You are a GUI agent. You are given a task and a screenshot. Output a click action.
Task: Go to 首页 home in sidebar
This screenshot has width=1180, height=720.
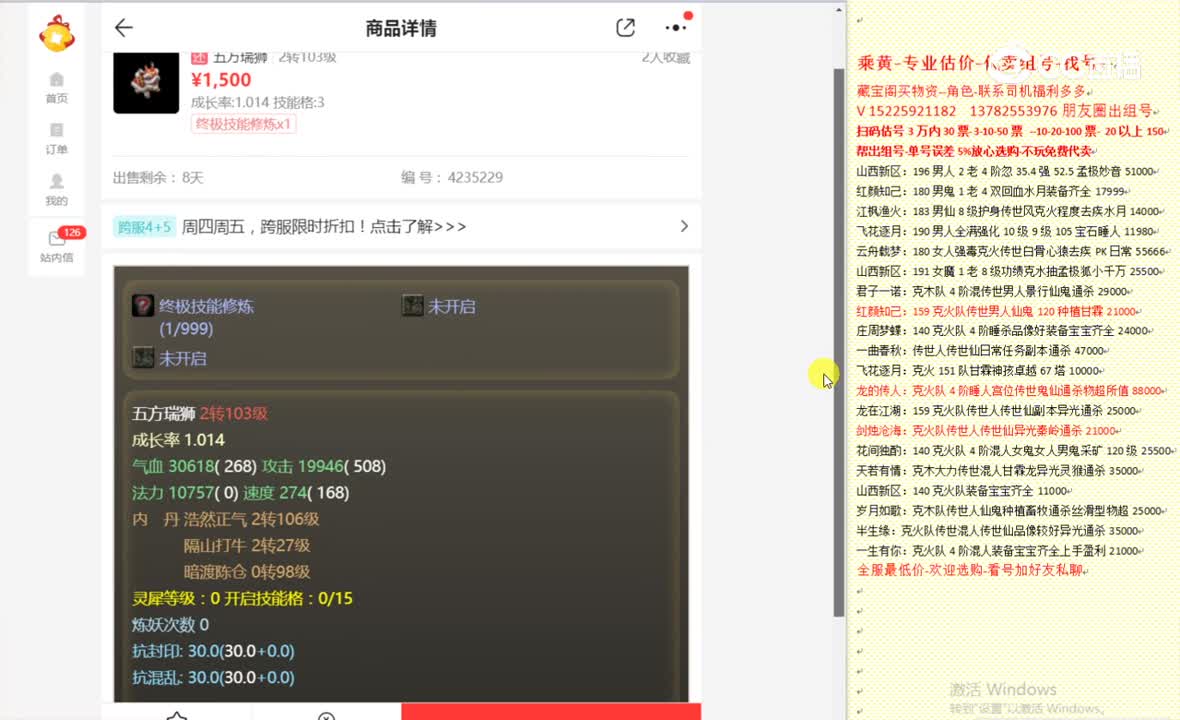click(56, 88)
